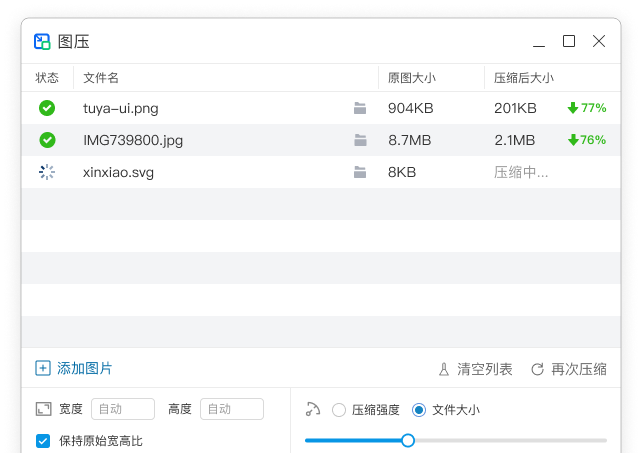
Task: Click the plus icon beside 添加图片
Action: pos(43,368)
